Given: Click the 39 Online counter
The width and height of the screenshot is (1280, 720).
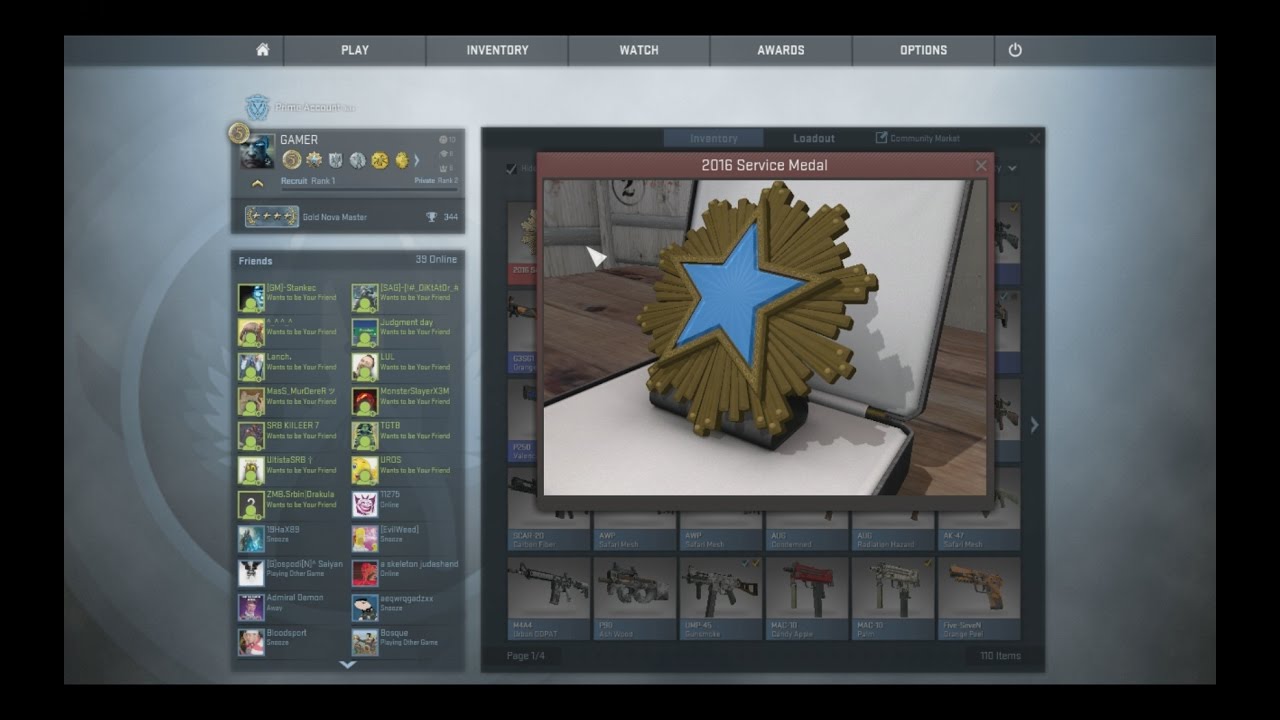Looking at the screenshot, I should tap(436, 260).
